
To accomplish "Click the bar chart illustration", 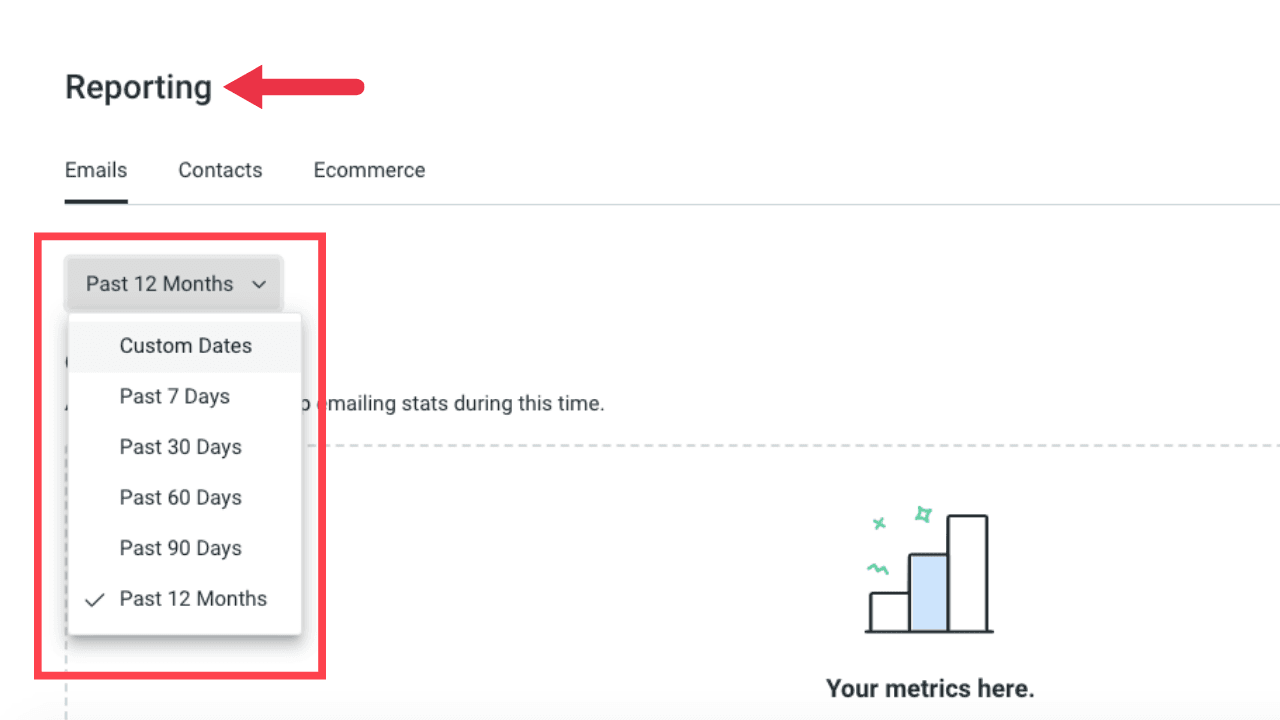I will click(929, 573).
